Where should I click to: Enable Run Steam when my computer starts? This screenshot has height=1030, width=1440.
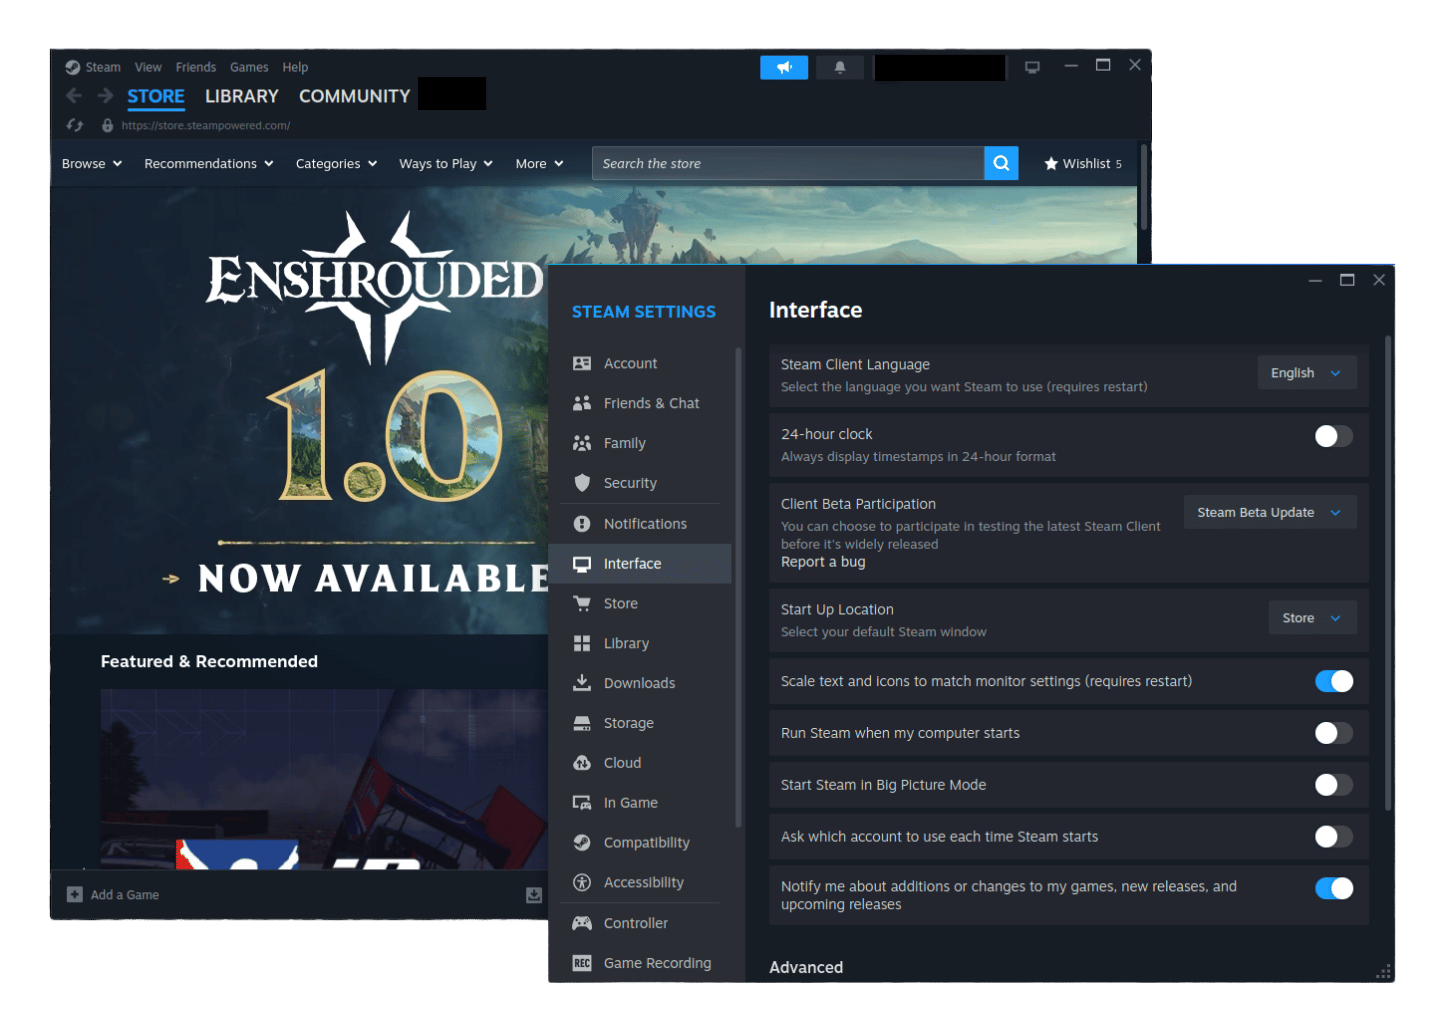pyautogui.click(x=1334, y=733)
